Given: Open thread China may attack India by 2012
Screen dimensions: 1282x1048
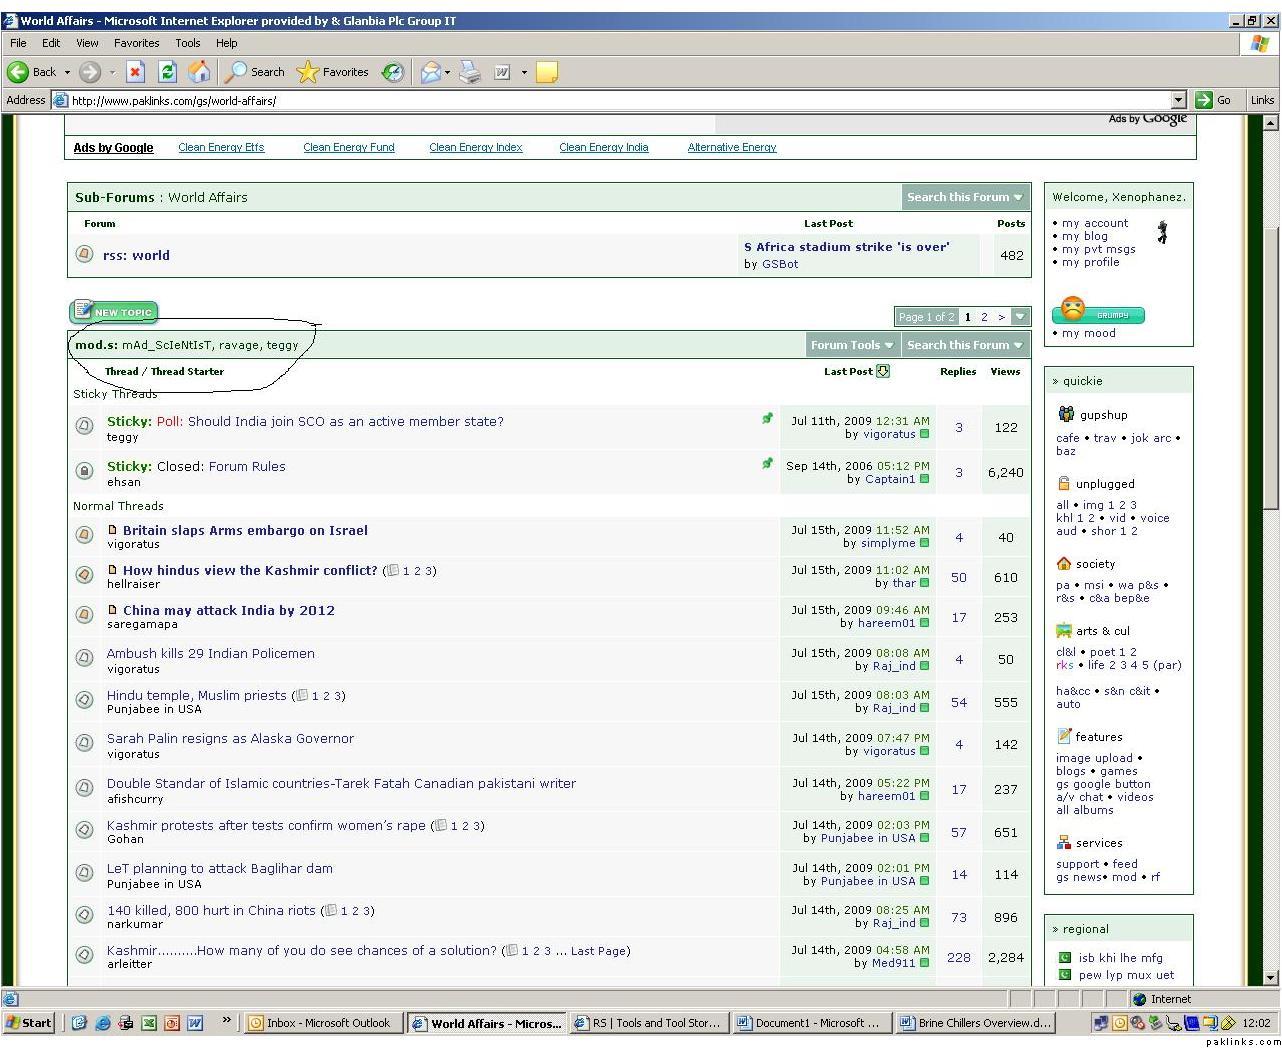Looking at the screenshot, I should 228,610.
